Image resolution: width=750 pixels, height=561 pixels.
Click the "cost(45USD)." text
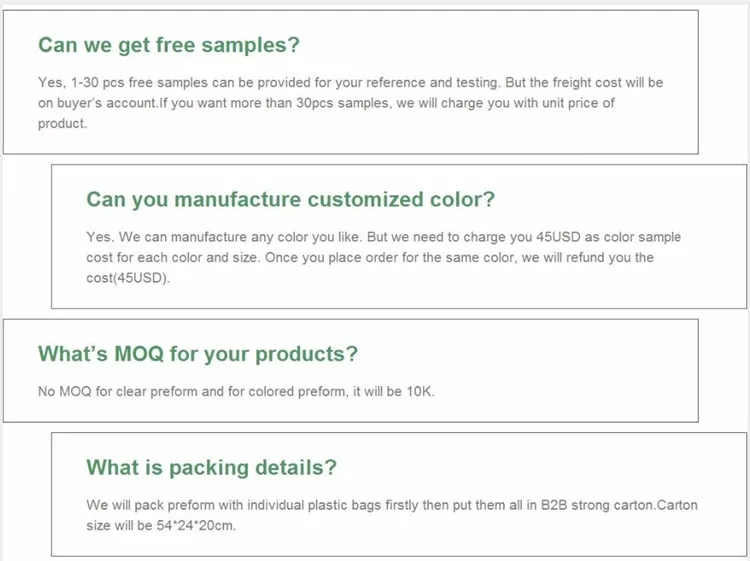tap(129, 278)
